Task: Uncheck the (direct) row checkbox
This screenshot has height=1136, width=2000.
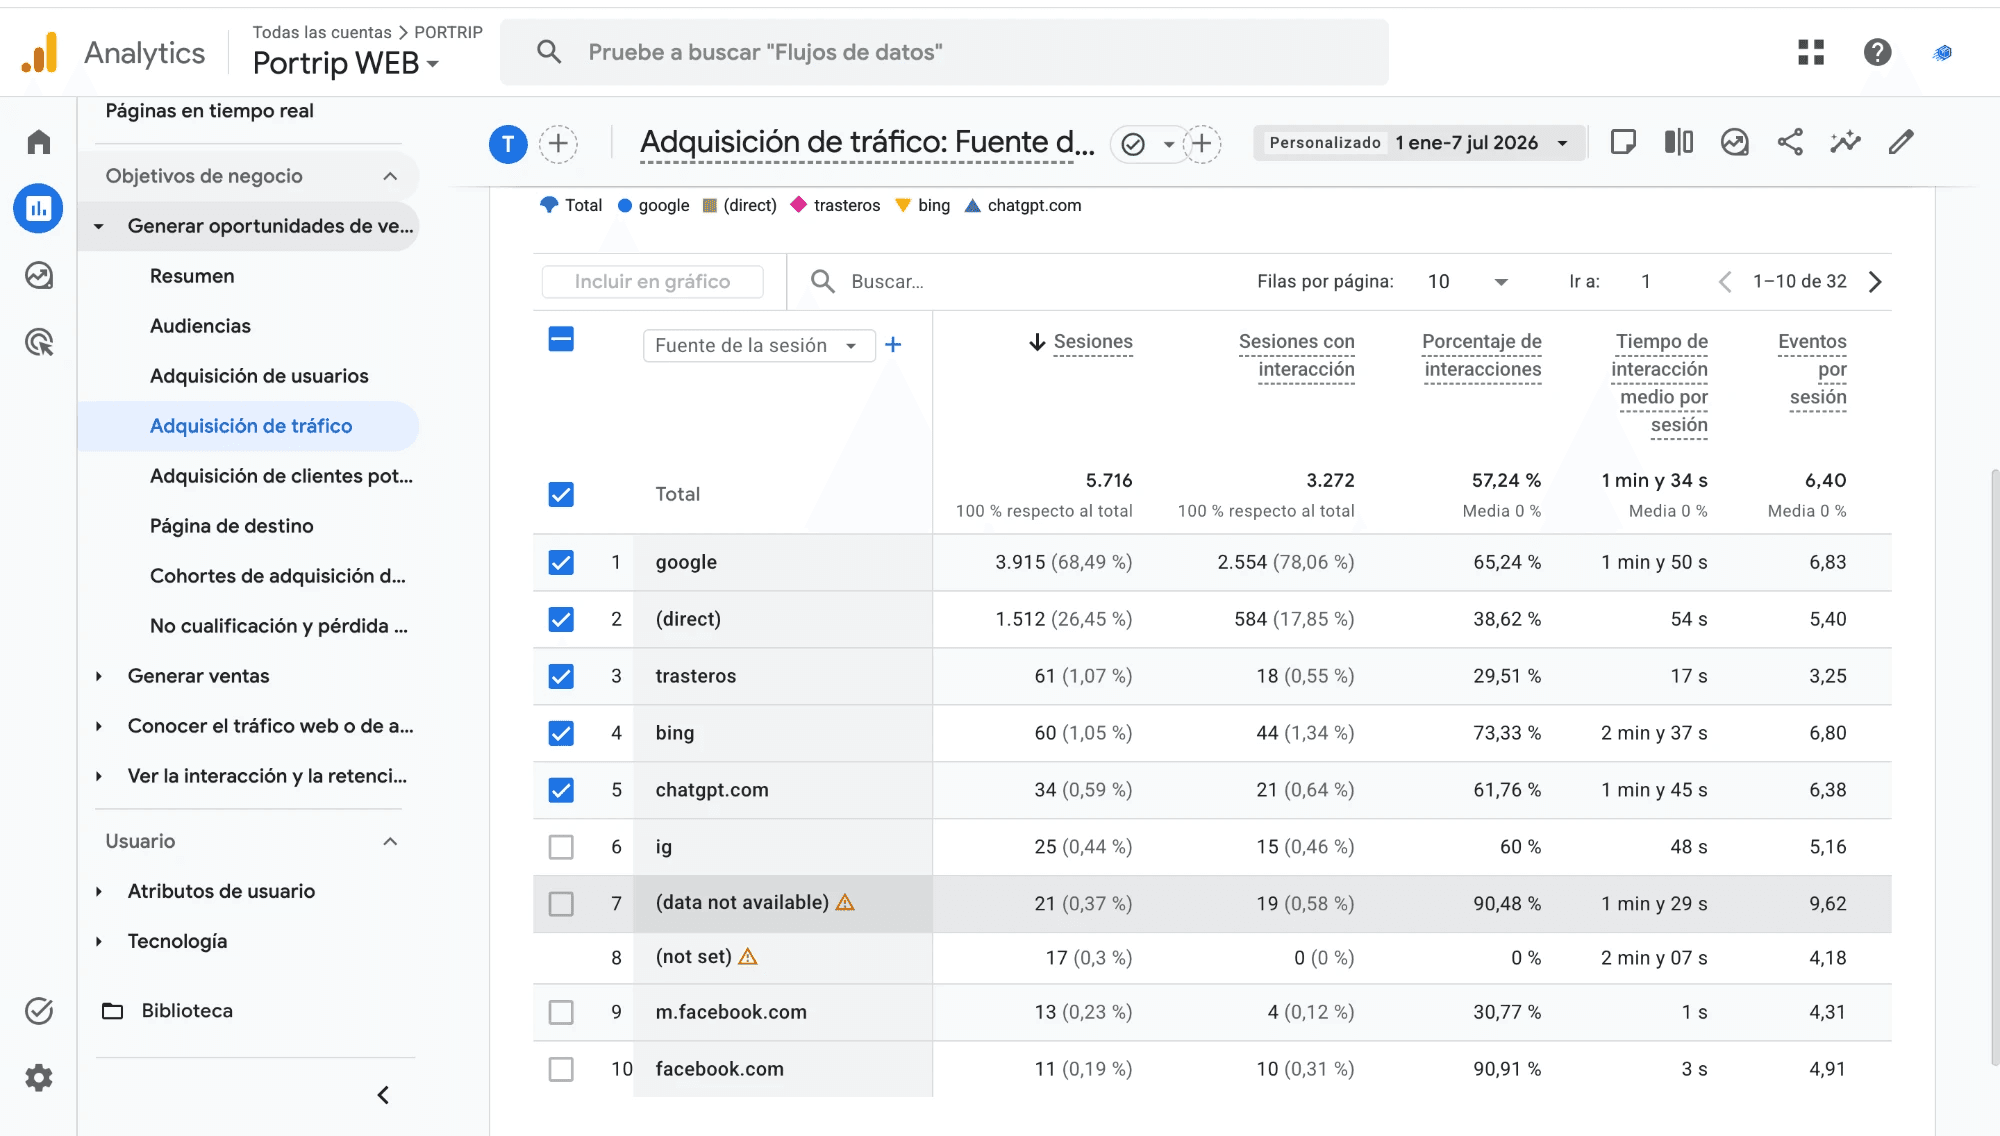Action: 561,619
